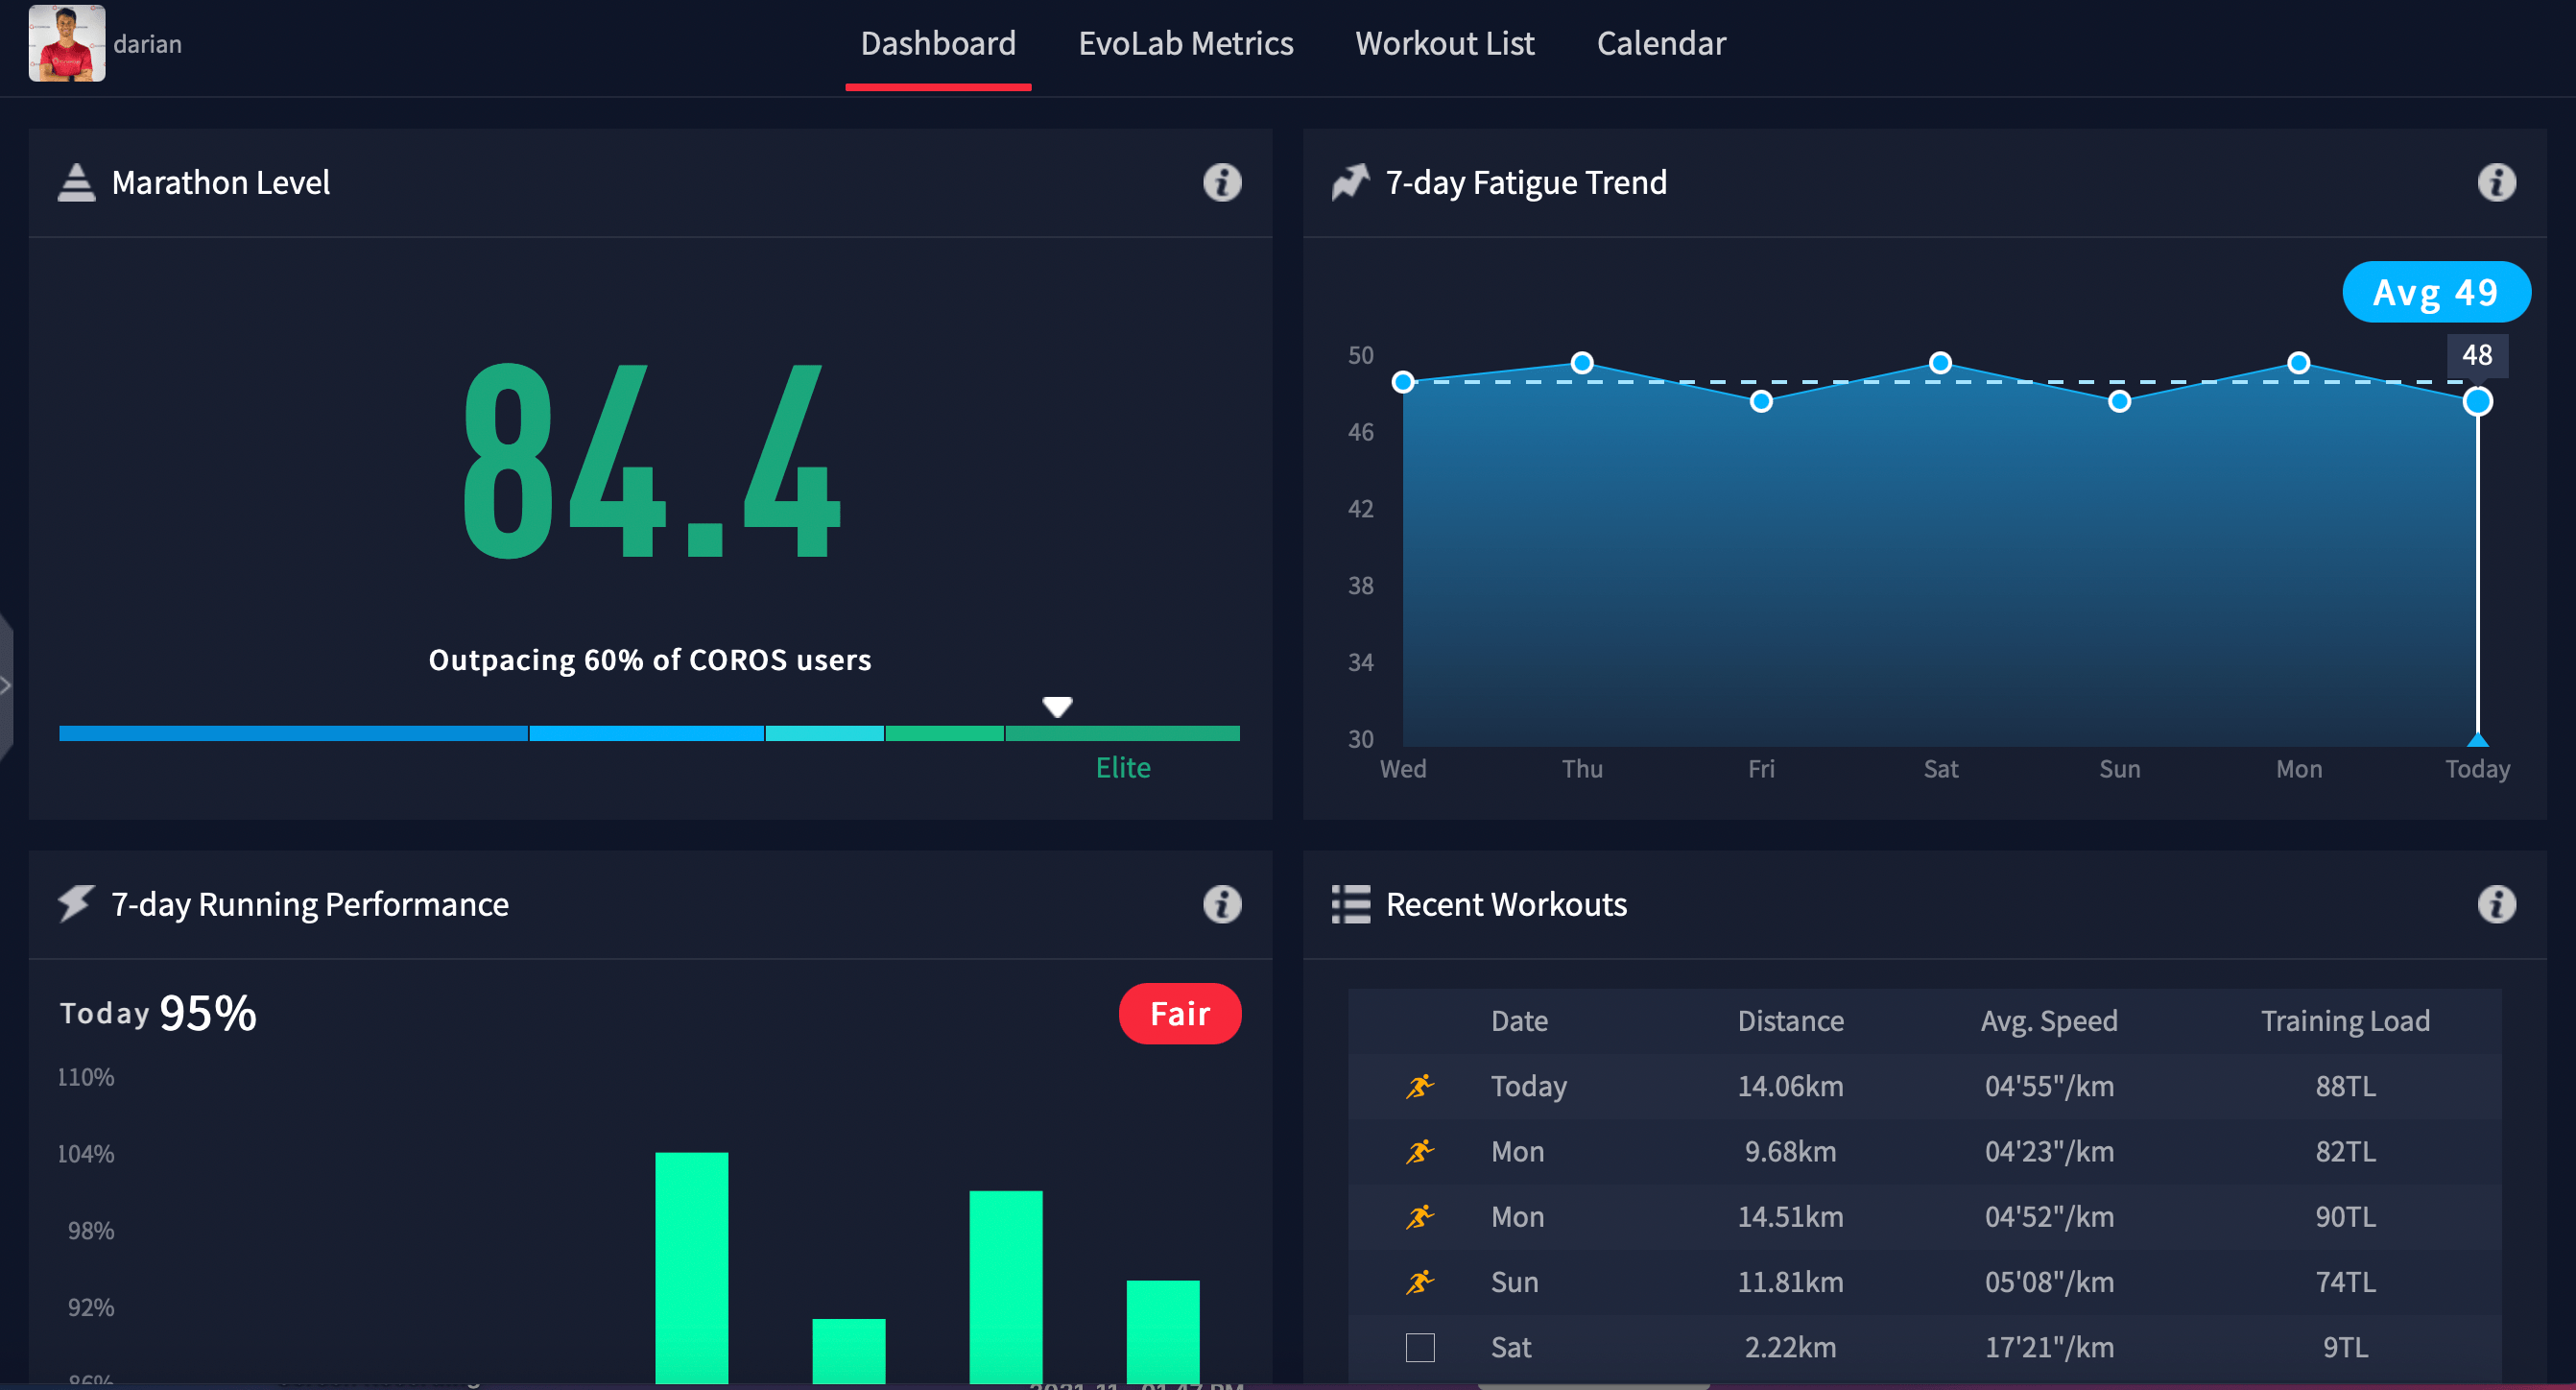Click the trending arrow icon beside 7-day Fatigue Trend
Viewport: 2576px width, 1390px height.
pos(1349,181)
